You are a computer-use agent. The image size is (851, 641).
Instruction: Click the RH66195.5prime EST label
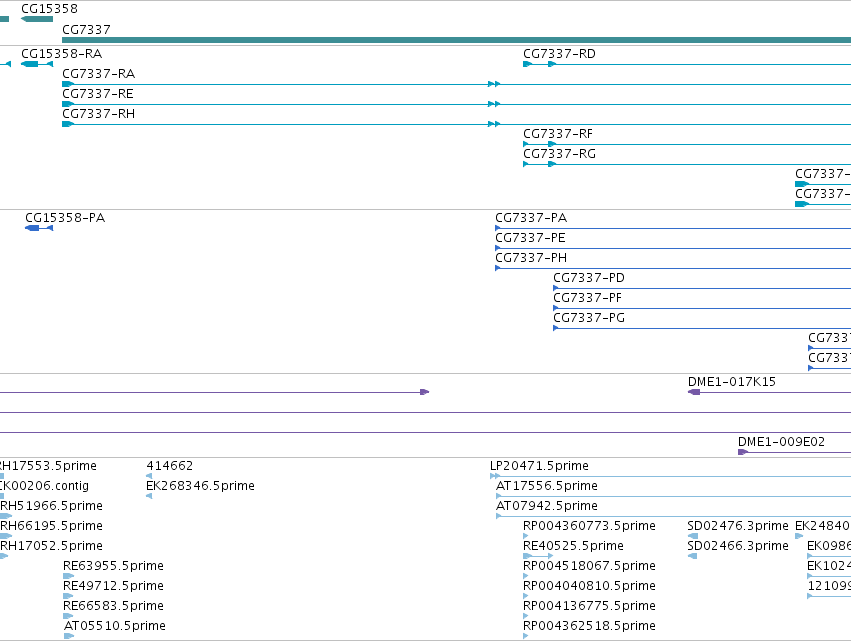pyautogui.click(x=52, y=526)
